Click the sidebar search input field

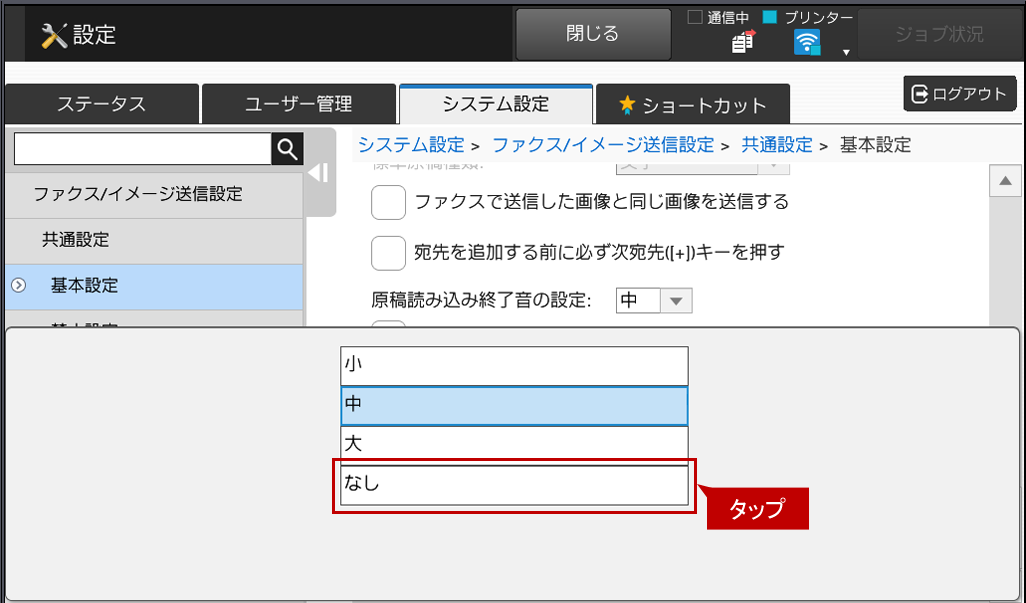(143, 150)
